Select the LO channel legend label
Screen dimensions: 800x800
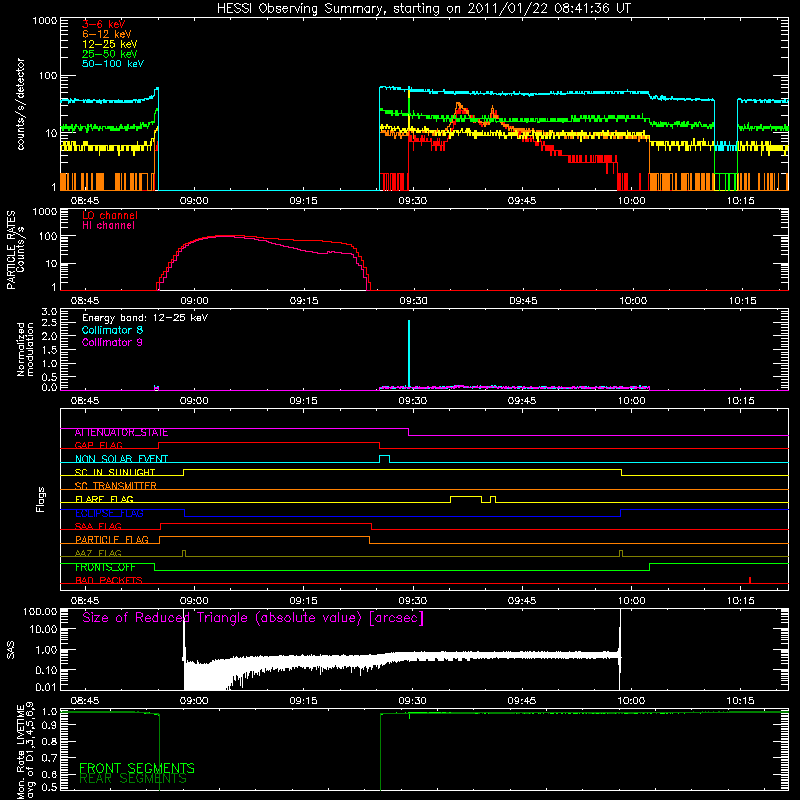click(110, 215)
